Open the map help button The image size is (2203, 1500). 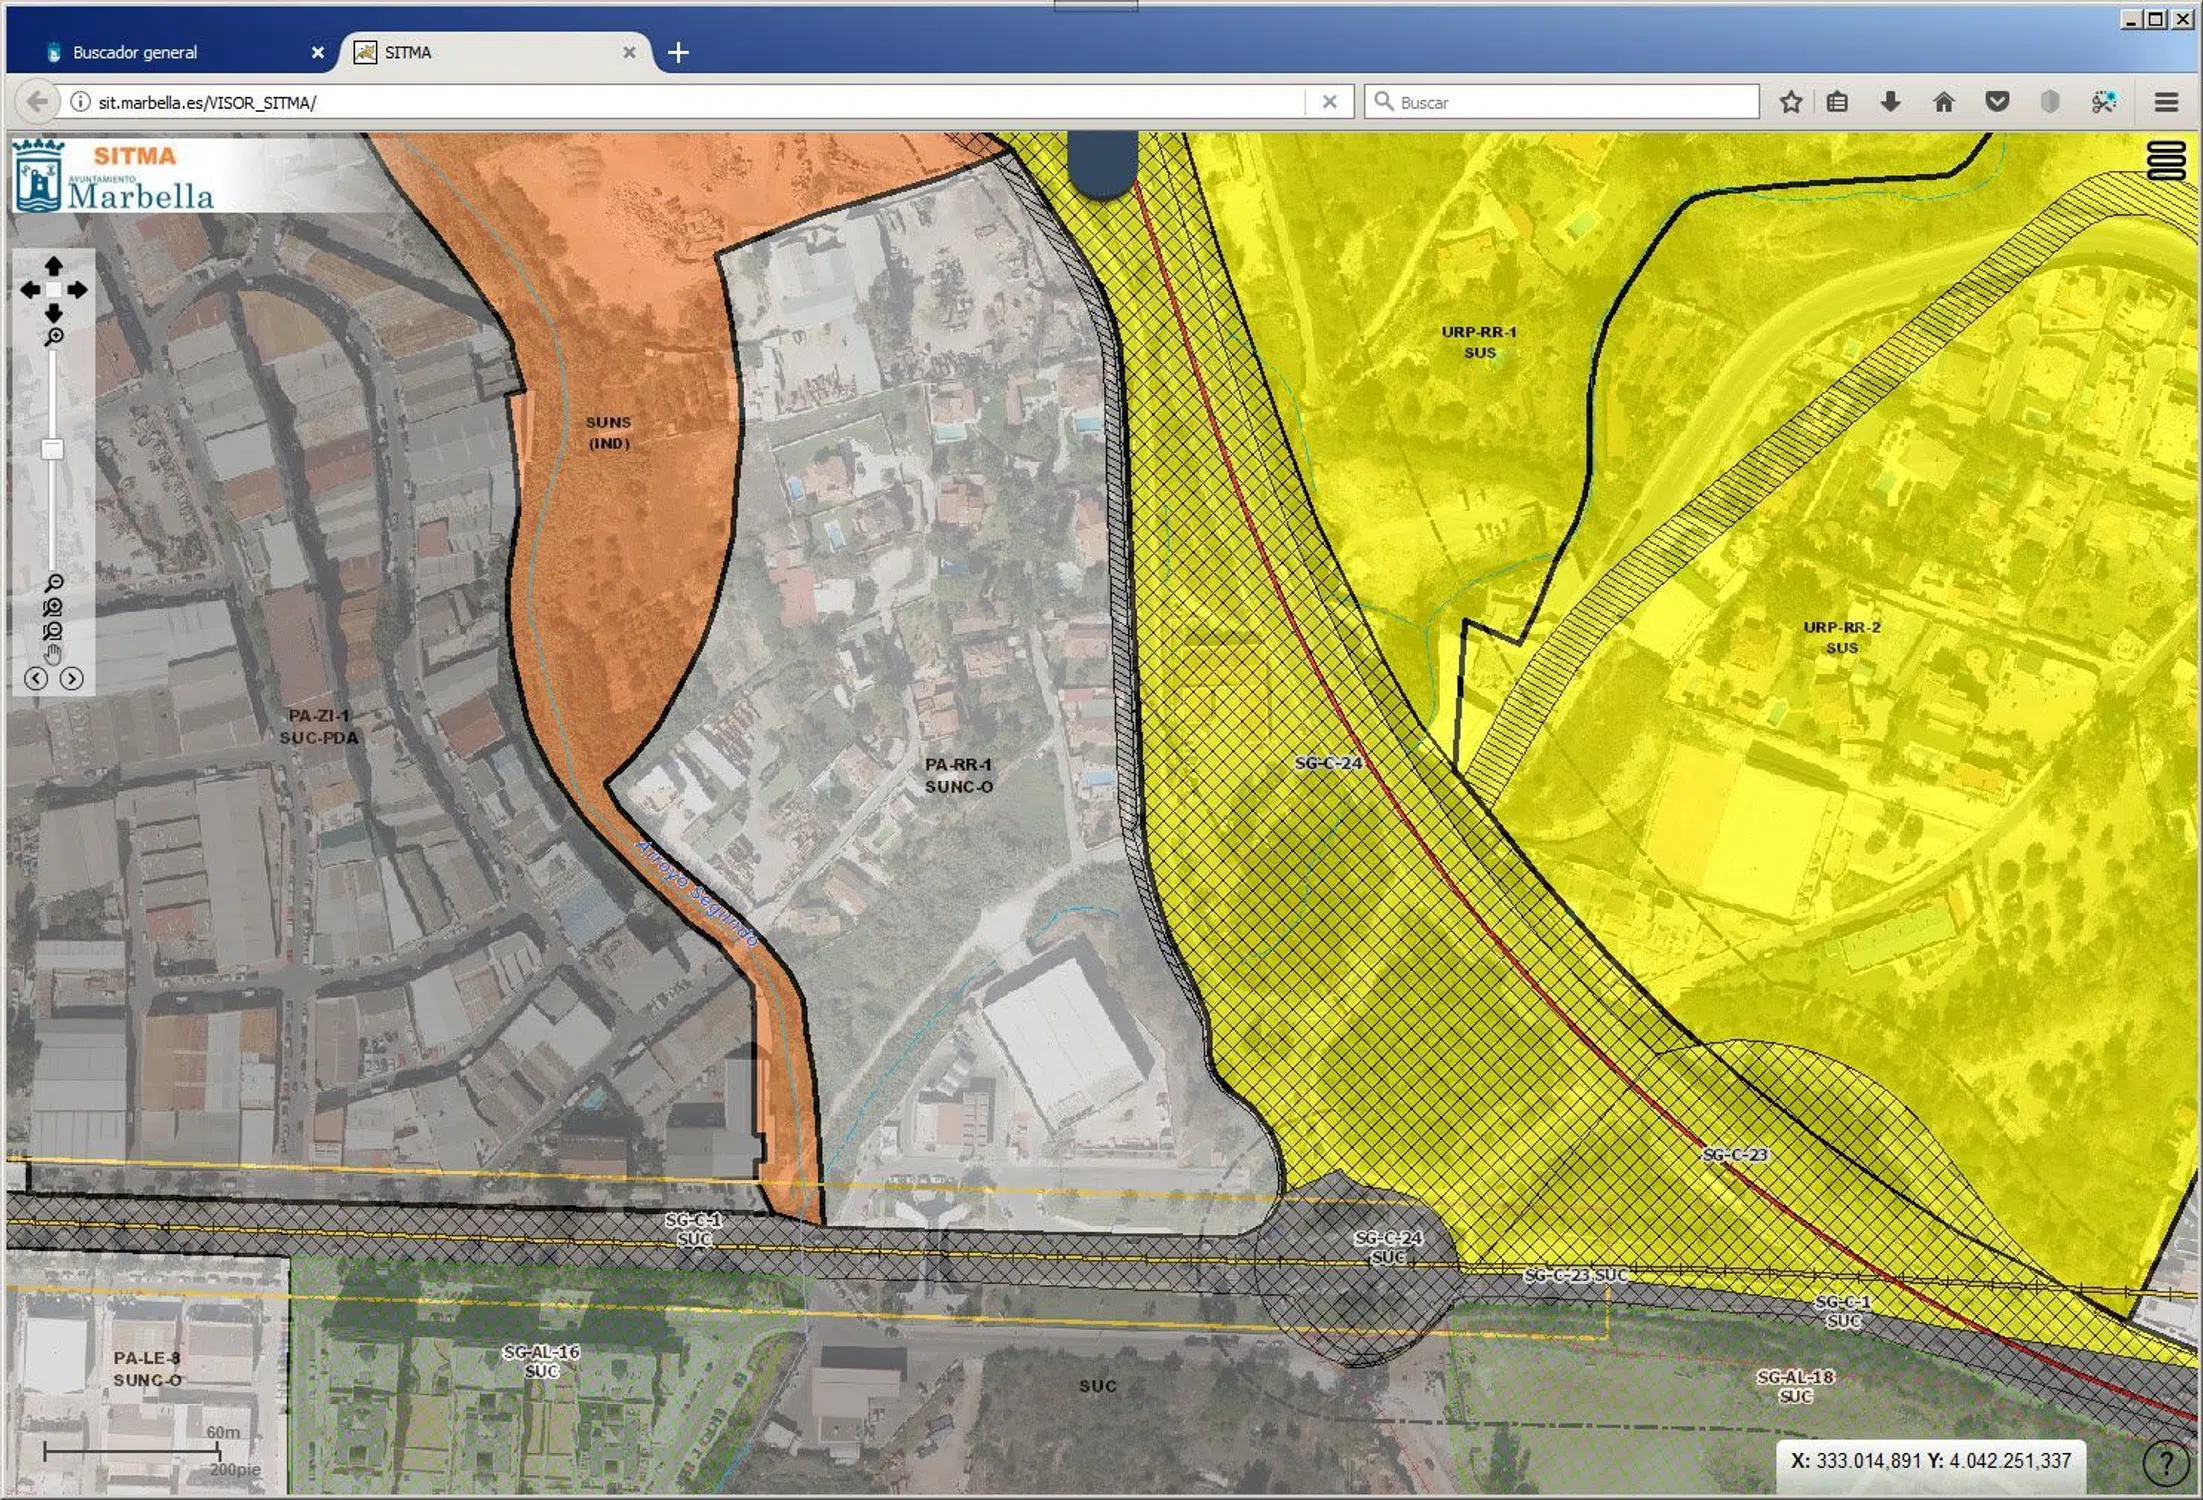(2165, 1464)
